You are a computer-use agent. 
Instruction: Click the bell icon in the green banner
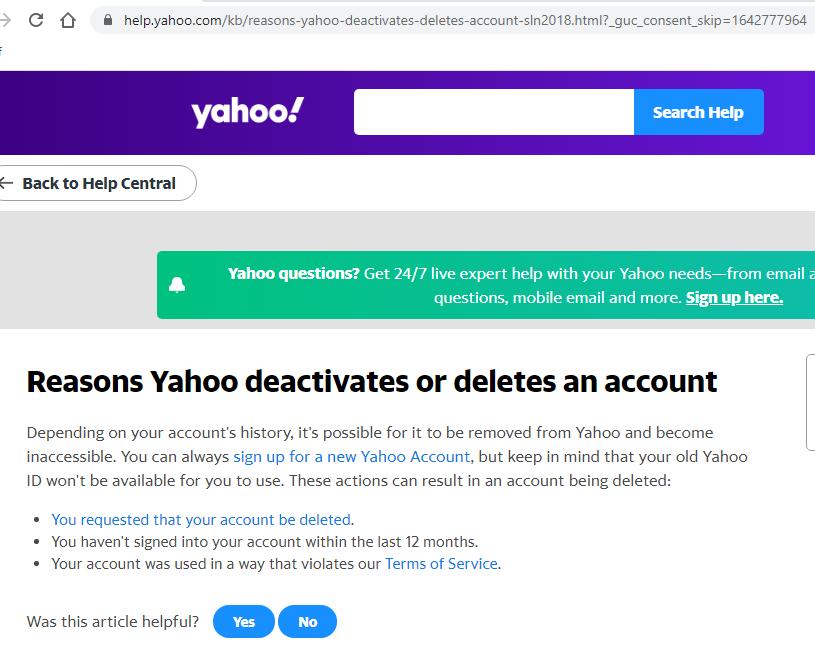pyautogui.click(x=177, y=285)
